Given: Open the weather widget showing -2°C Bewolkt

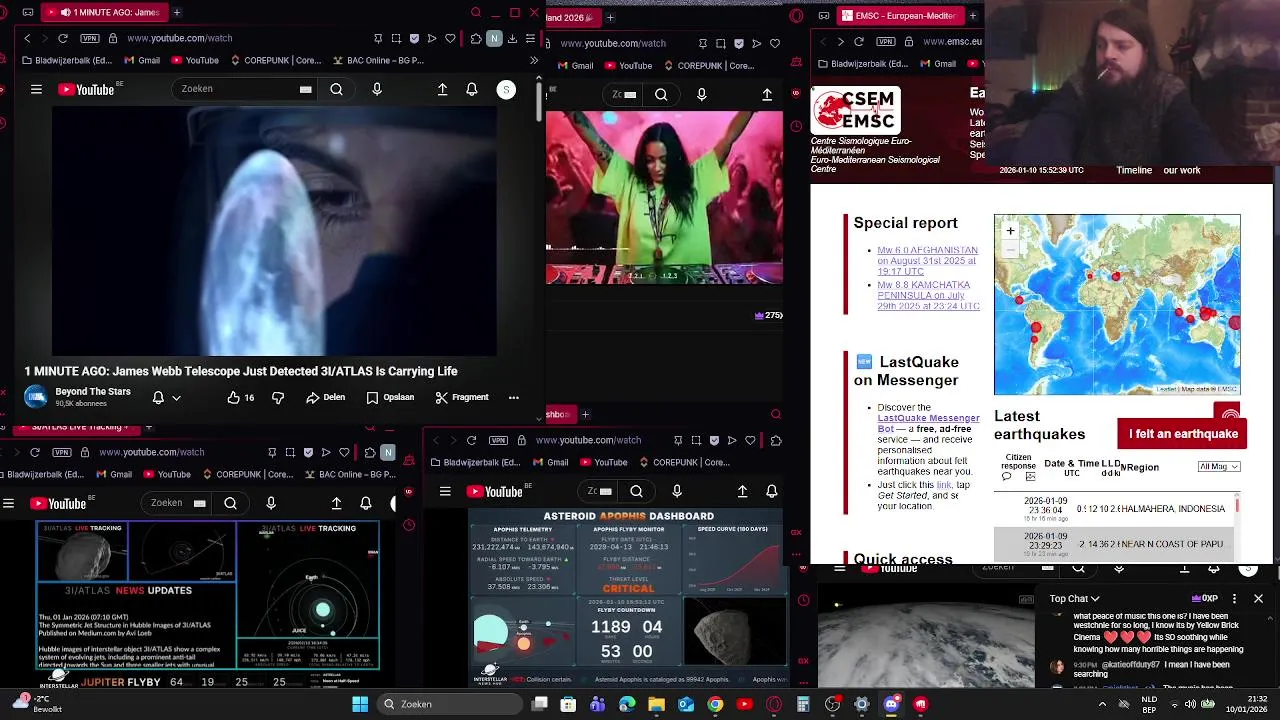Looking at the screenshot, I should [38, 704].
